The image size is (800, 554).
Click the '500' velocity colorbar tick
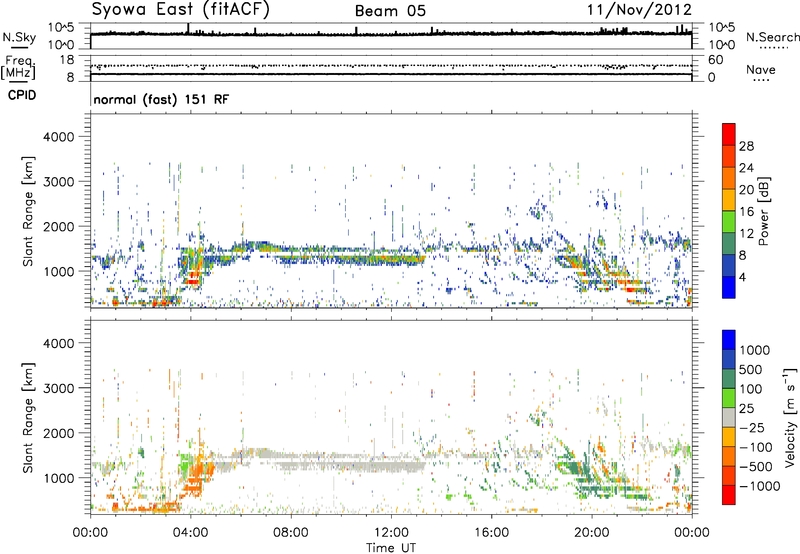(750, 369)
